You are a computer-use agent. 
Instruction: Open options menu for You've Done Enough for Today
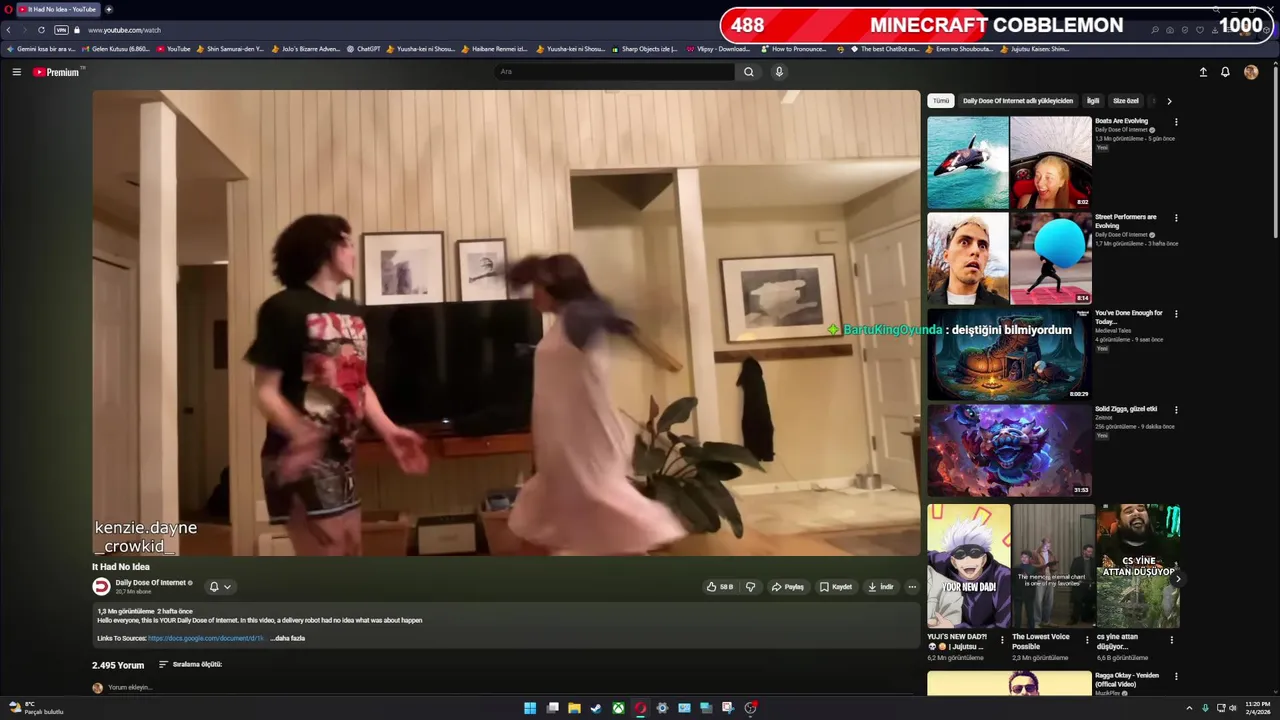tap(1176, 314)
